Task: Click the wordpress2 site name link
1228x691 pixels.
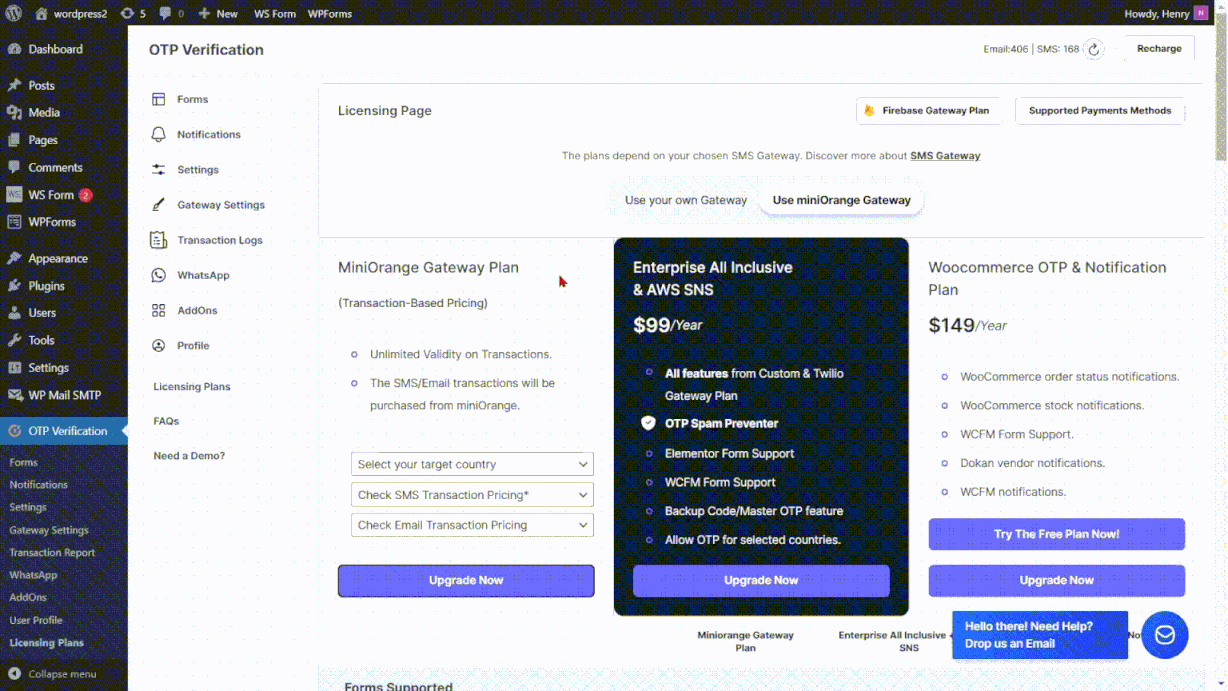Action: 70,13
